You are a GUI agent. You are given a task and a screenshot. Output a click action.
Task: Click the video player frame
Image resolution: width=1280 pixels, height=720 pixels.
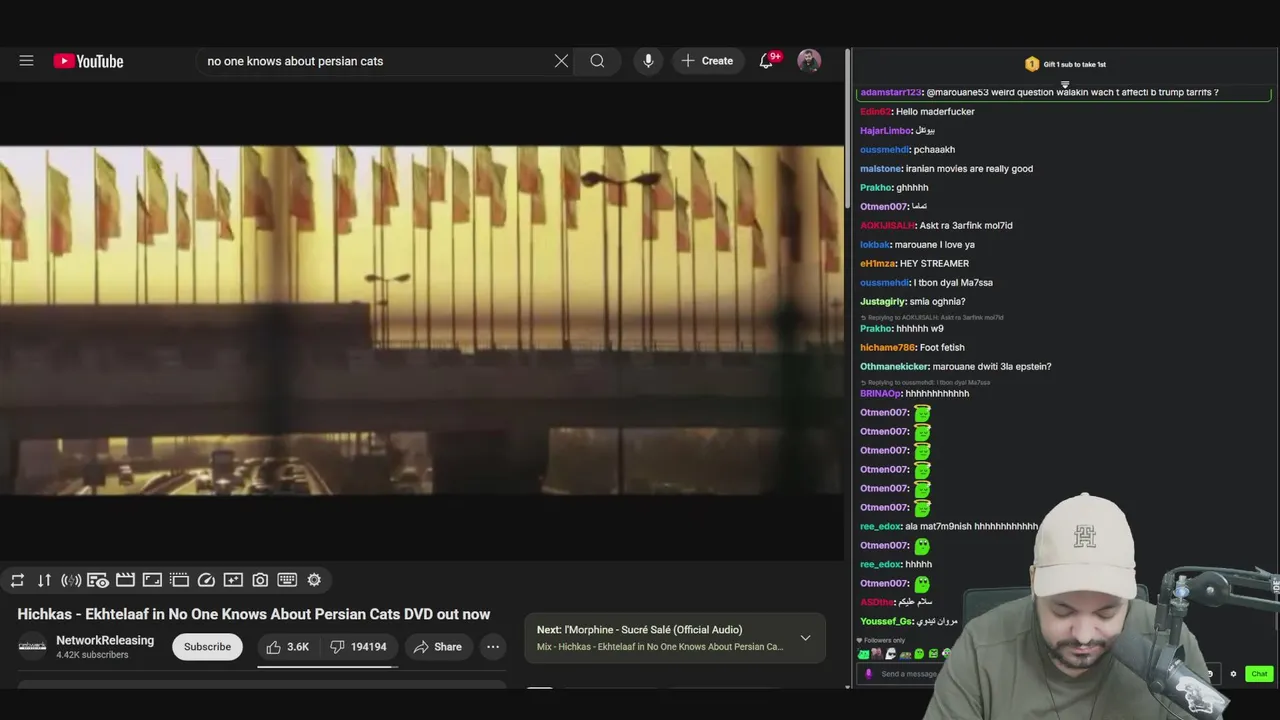pos(422,320)
